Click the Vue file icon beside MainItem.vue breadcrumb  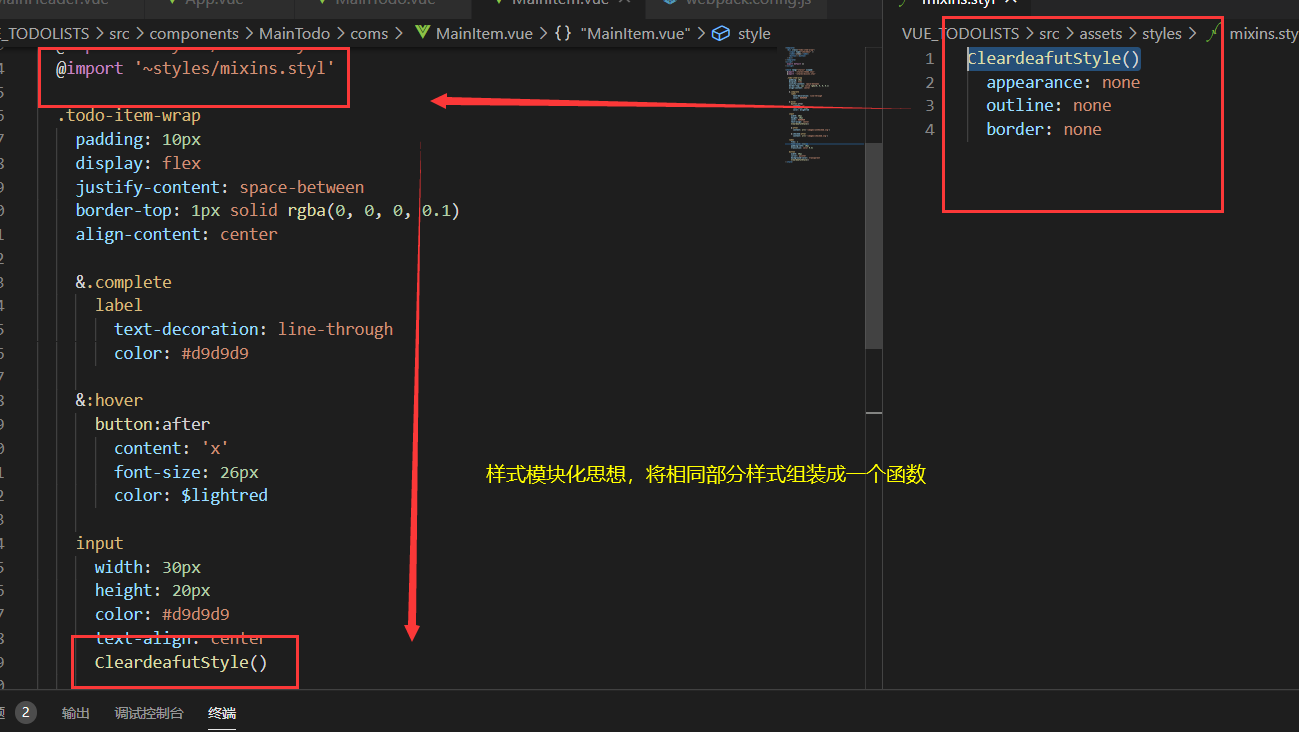422,34
